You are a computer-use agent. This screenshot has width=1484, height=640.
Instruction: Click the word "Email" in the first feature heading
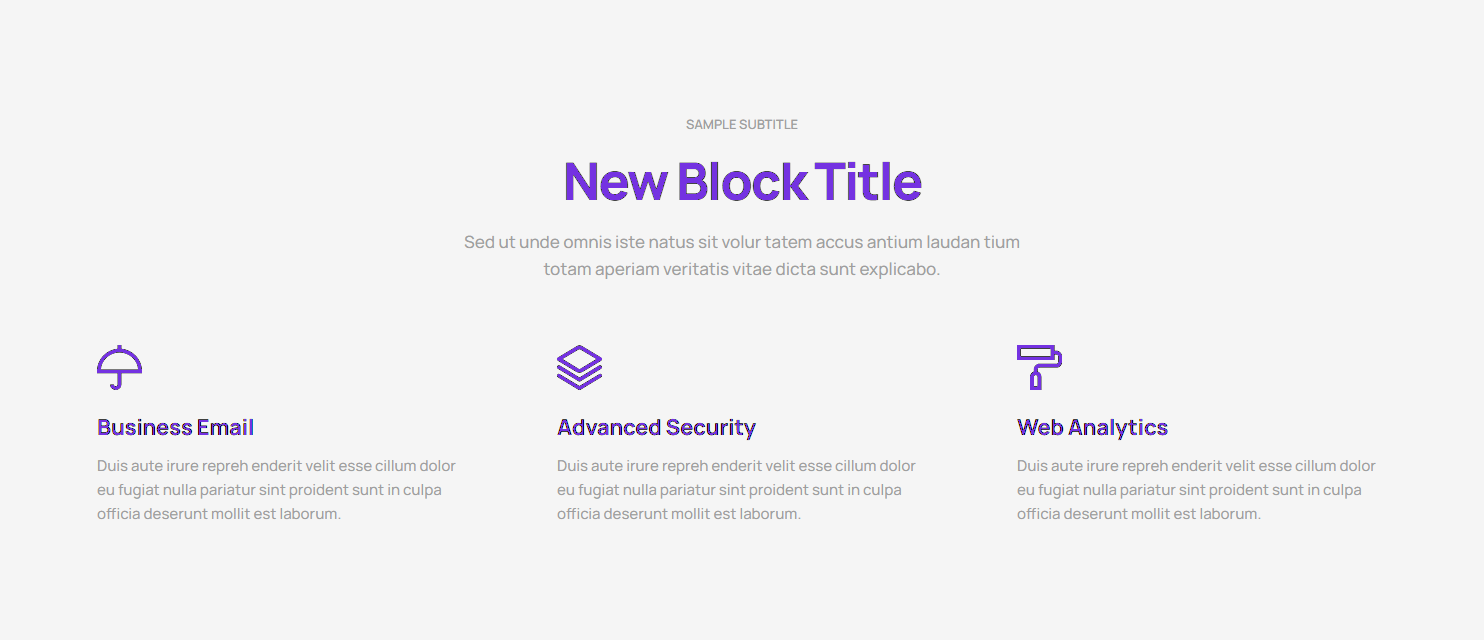click(225, 428)
